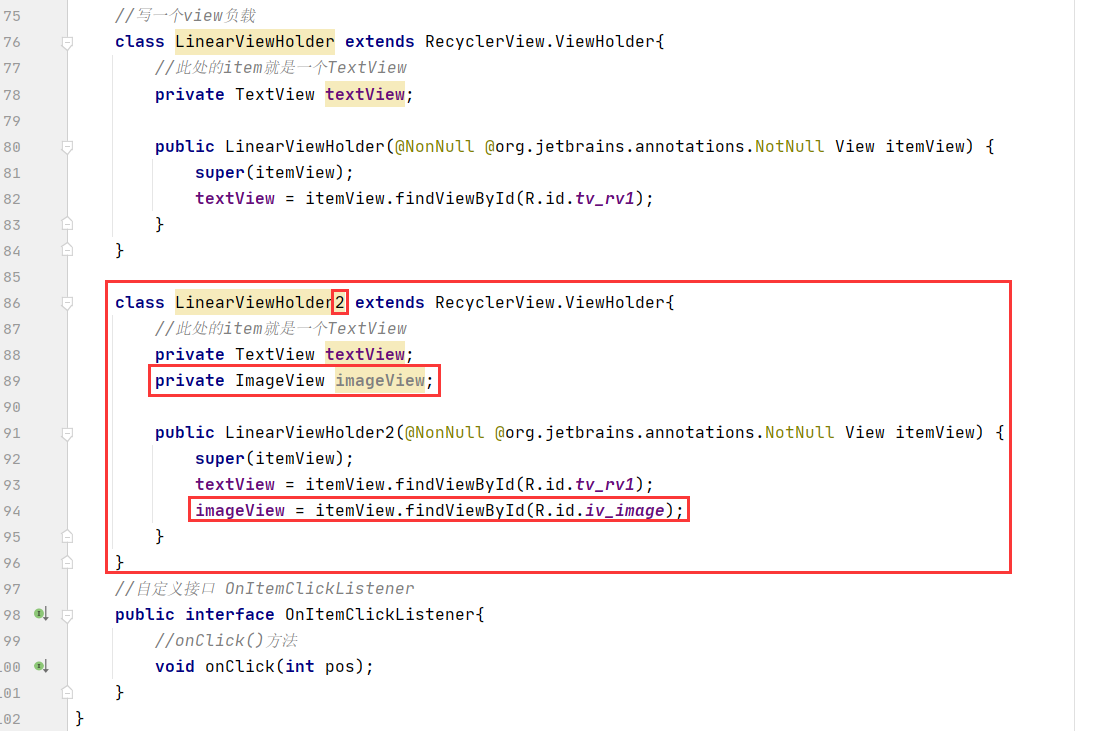Click the fold end marker at line 96
This screenshot has height=731, width=1107.
point(67,563)
